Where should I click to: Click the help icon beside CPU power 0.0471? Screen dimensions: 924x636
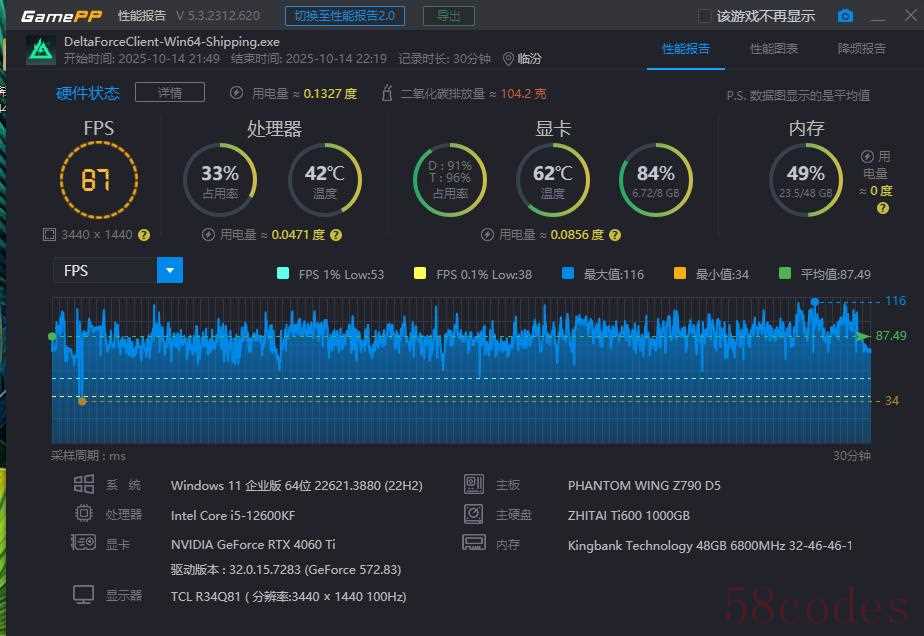pyautogui.click(x=336, y=235)
